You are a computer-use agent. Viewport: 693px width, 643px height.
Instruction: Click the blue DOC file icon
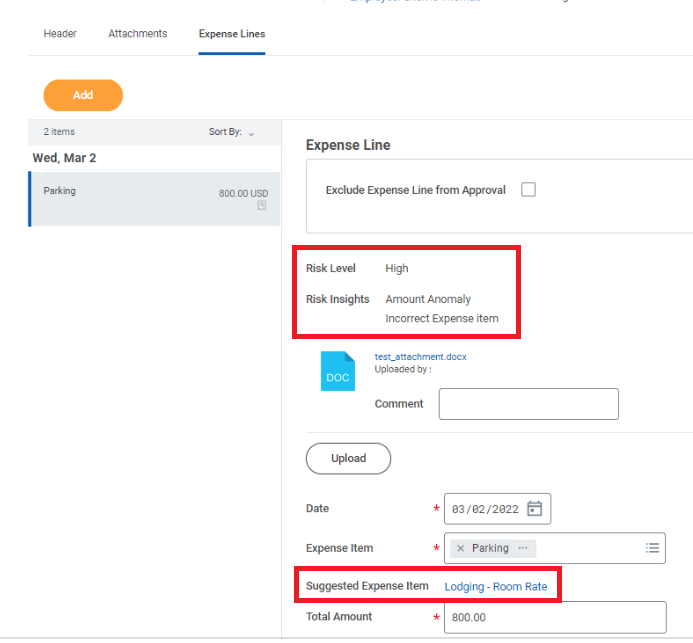pos(338,371)
